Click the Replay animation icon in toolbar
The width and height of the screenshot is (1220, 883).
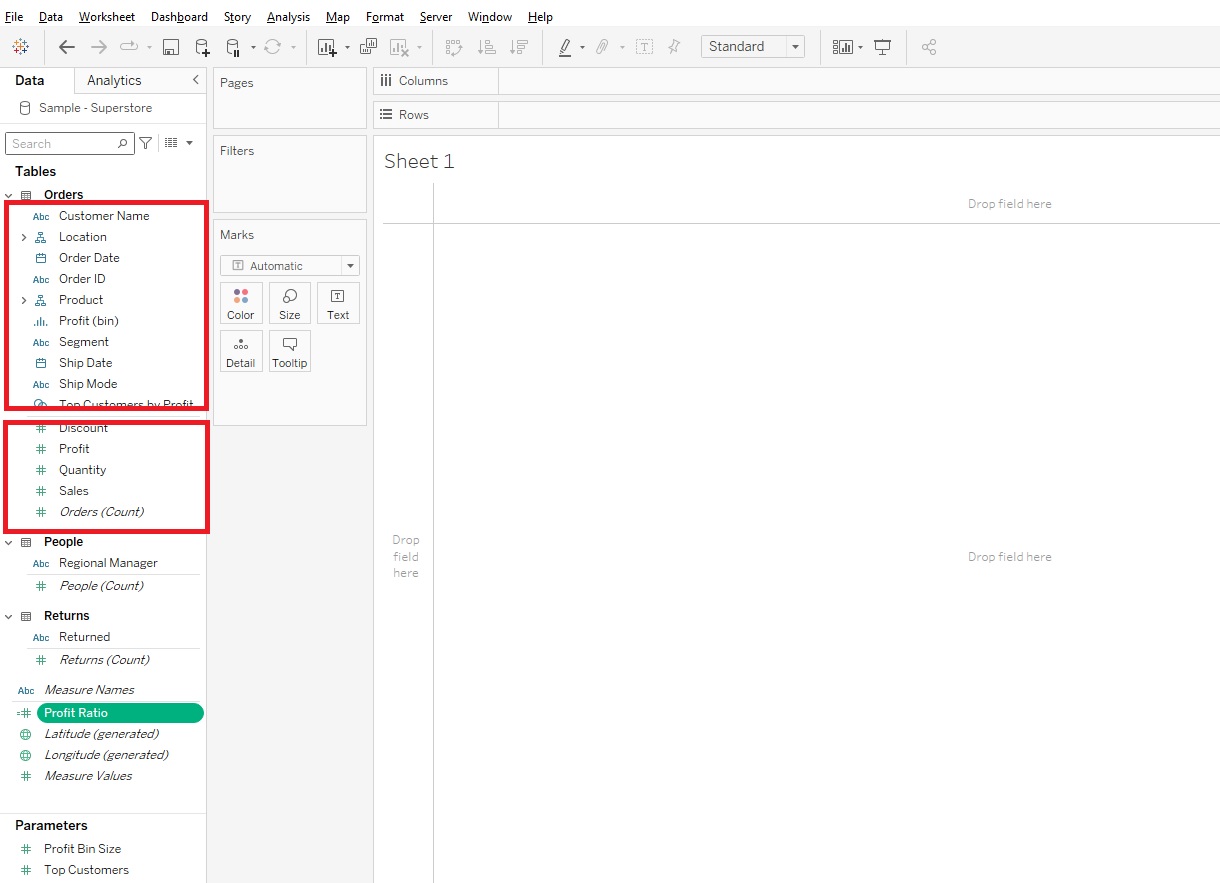[130, 47]
